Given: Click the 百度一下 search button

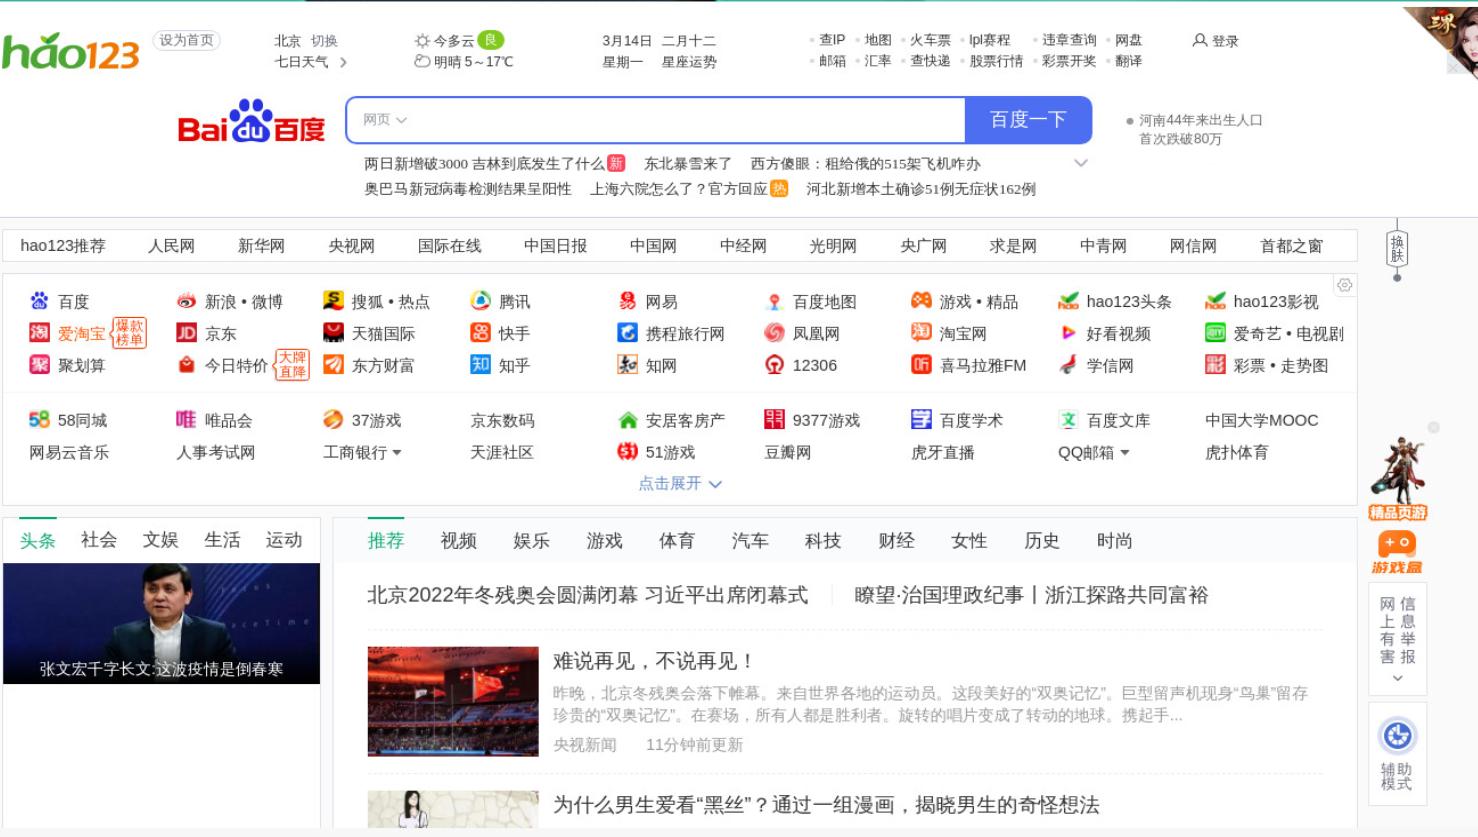Looking at the screenshot, I should (x=1028, y=120).
